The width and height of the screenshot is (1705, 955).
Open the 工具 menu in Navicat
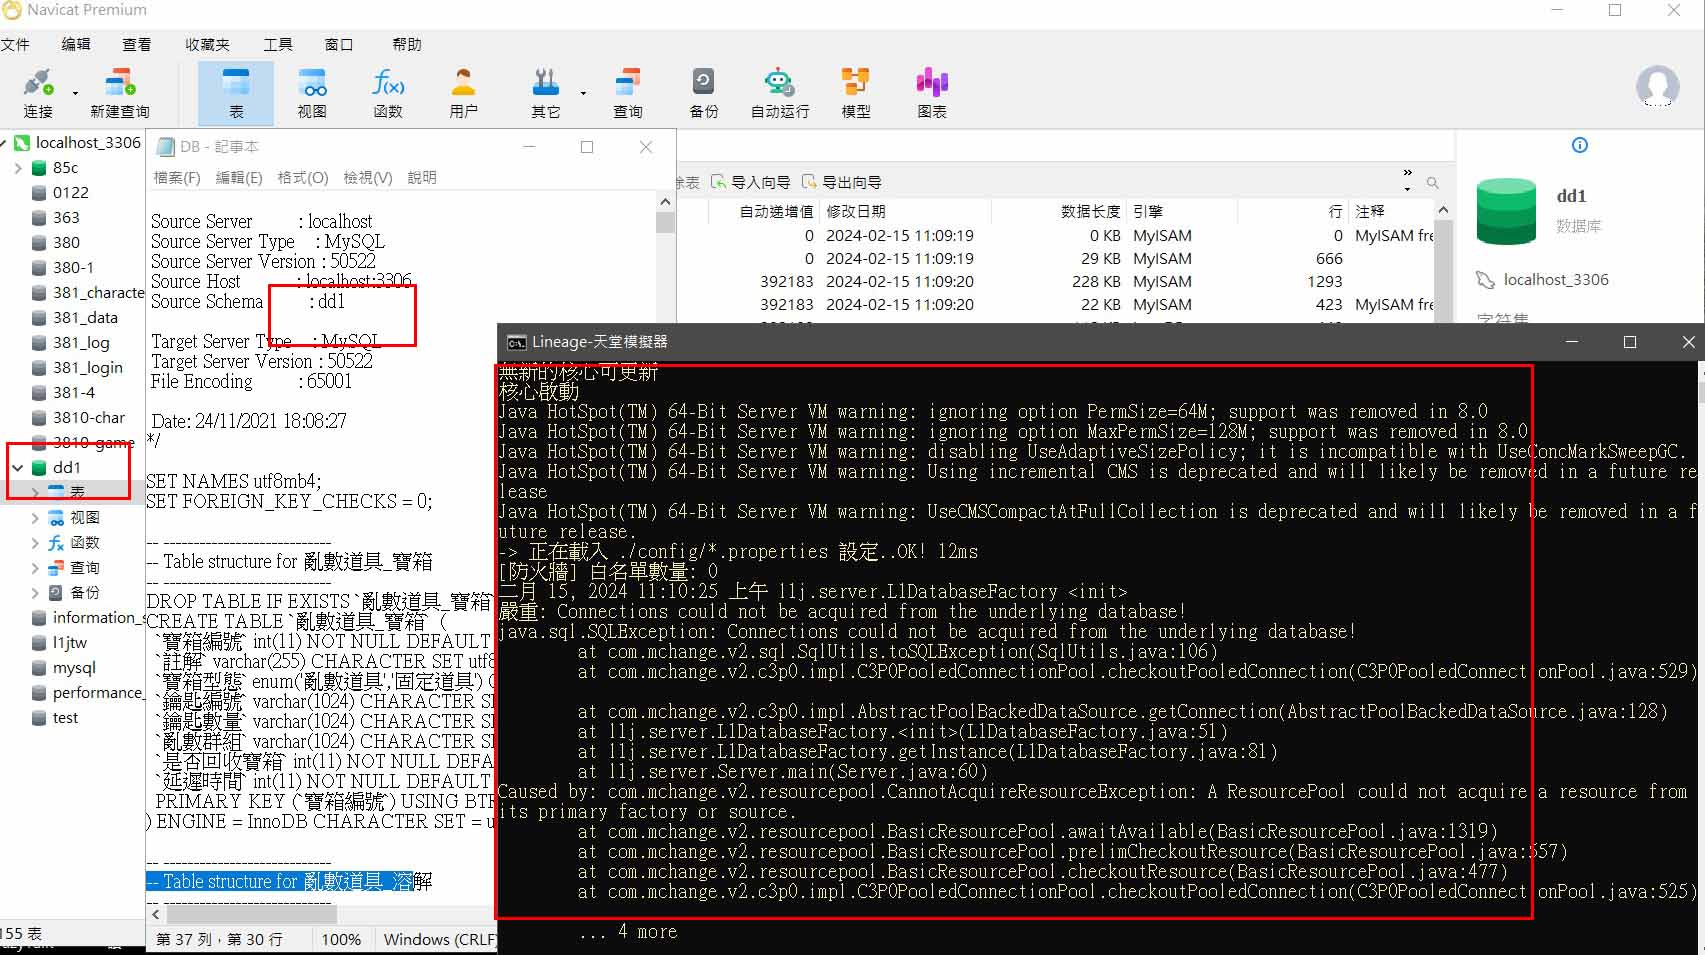pyautogui.click(x=278, y=44)
